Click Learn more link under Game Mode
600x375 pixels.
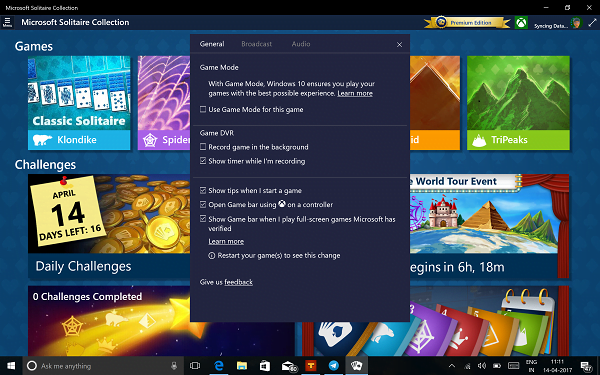[x=355, y=93]
